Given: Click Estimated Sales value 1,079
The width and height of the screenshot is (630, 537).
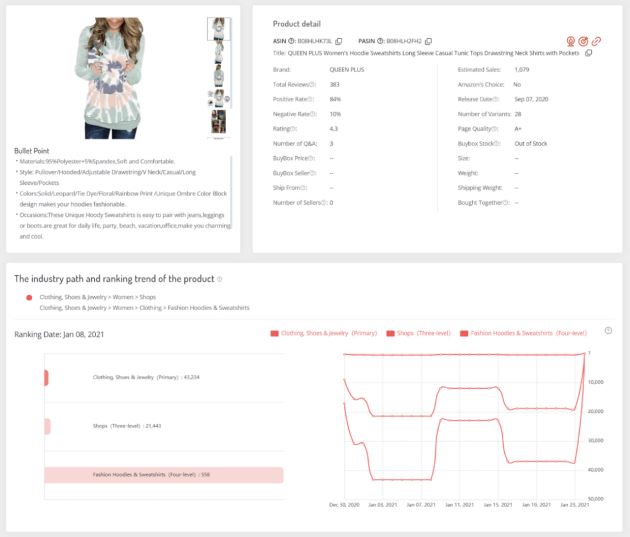Looking at the screenshot, I should (522, 70).
